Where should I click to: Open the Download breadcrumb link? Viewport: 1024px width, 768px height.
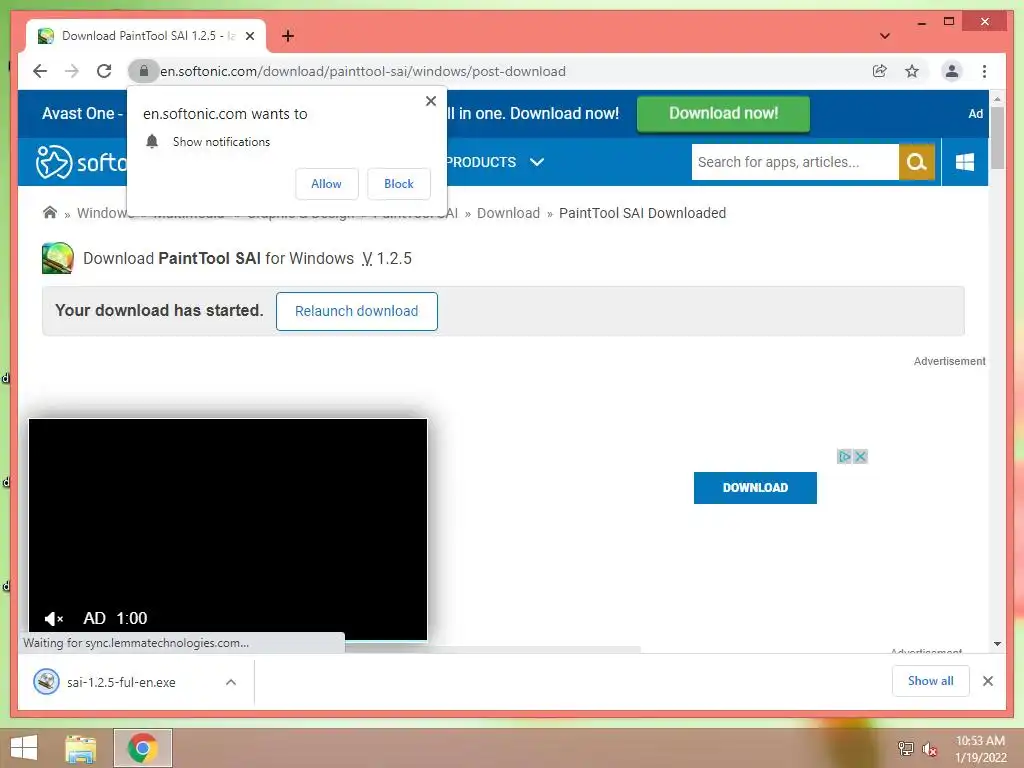(508, 213)
